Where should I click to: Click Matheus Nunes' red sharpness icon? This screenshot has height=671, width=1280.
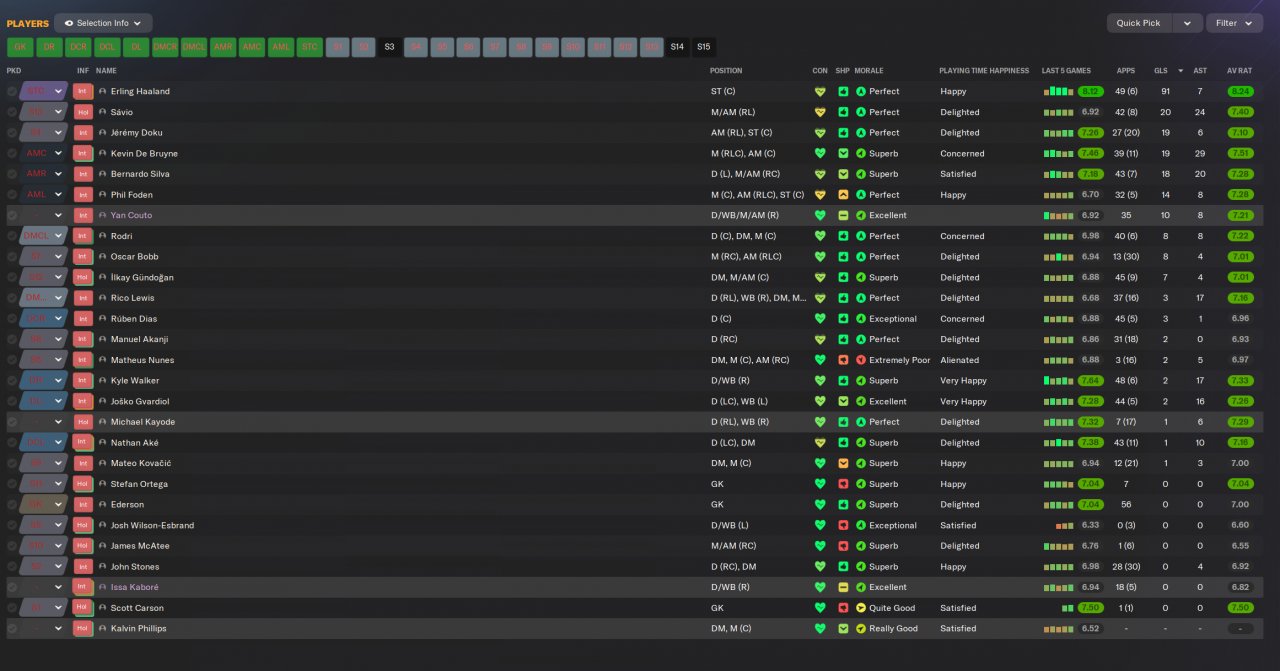[x=843, y=360]
